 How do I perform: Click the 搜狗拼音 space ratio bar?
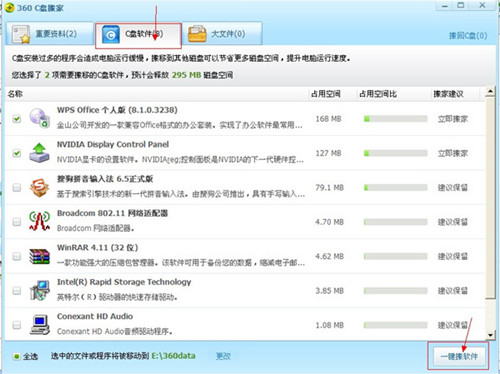coord(396,187)
